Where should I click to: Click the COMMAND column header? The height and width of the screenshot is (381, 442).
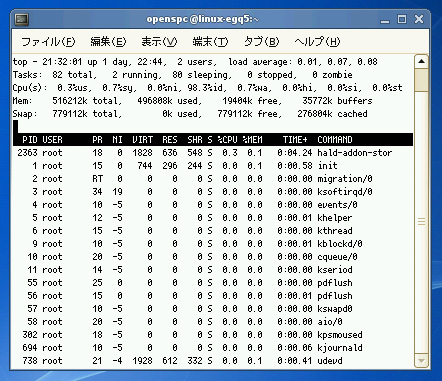335,140
